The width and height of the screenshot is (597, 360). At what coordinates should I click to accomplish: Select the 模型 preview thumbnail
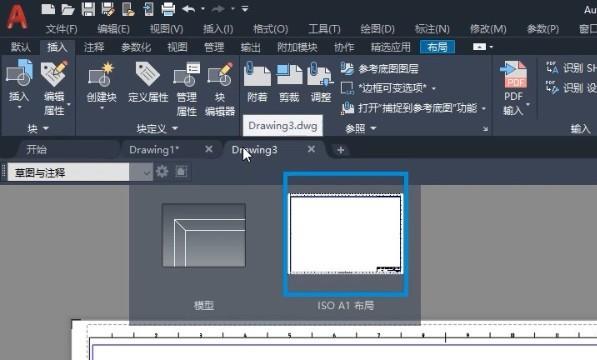pos(204,235)
